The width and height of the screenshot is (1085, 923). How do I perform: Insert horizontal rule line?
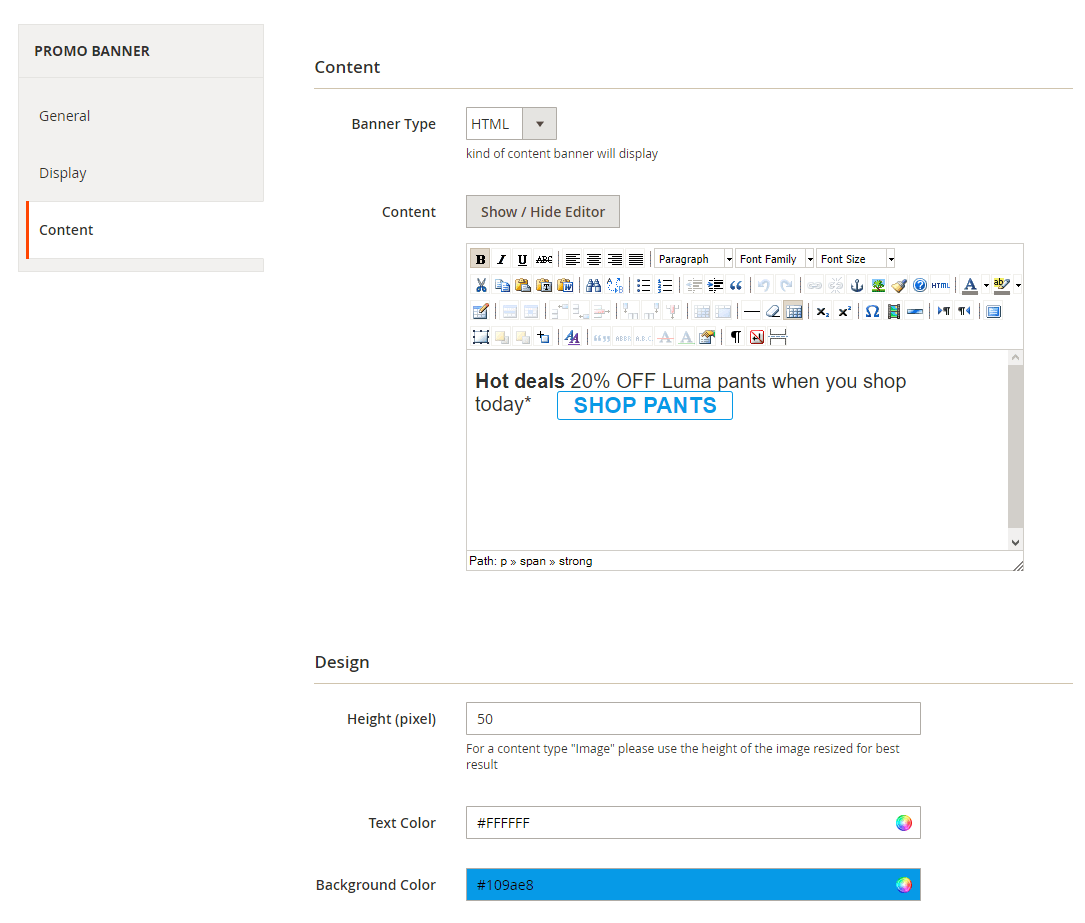[751, 311]
